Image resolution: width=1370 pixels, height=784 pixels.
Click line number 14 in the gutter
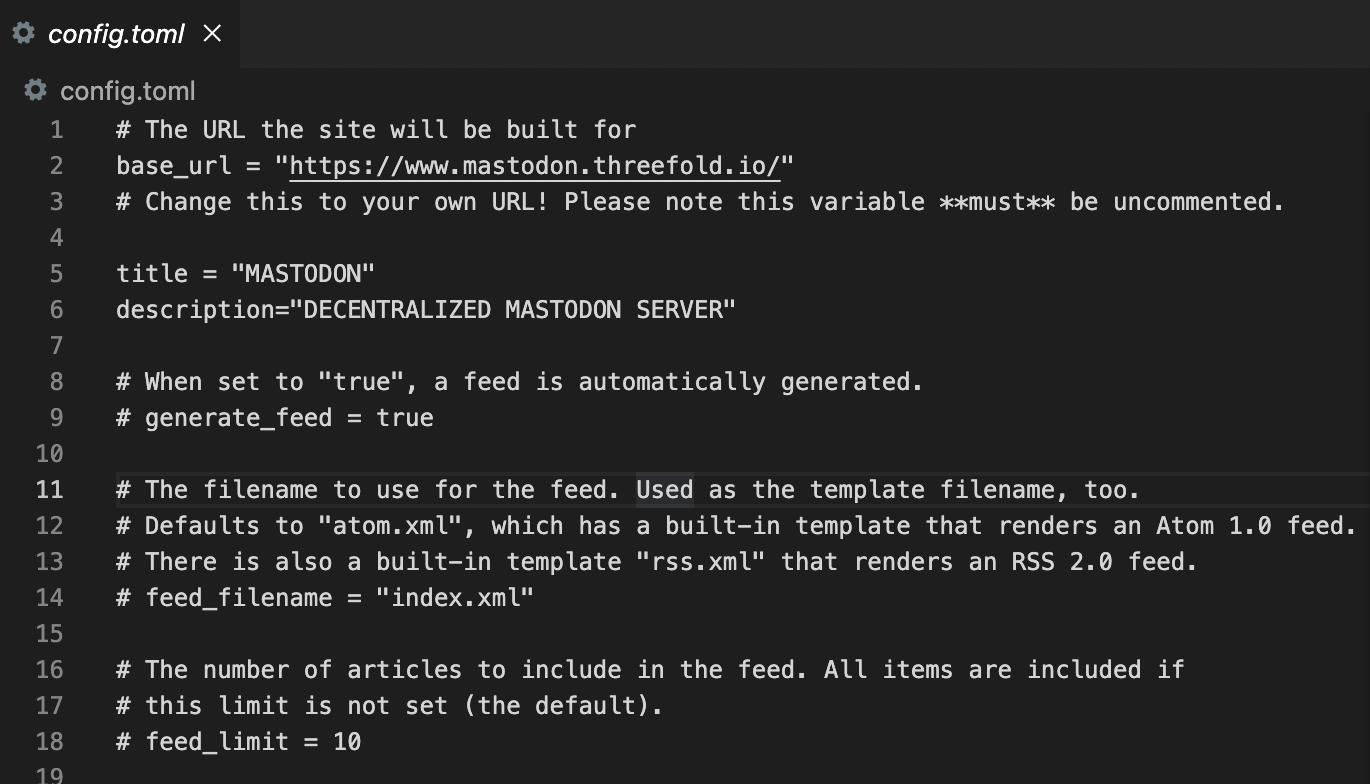pyautogui.click(x=49, y=597)
